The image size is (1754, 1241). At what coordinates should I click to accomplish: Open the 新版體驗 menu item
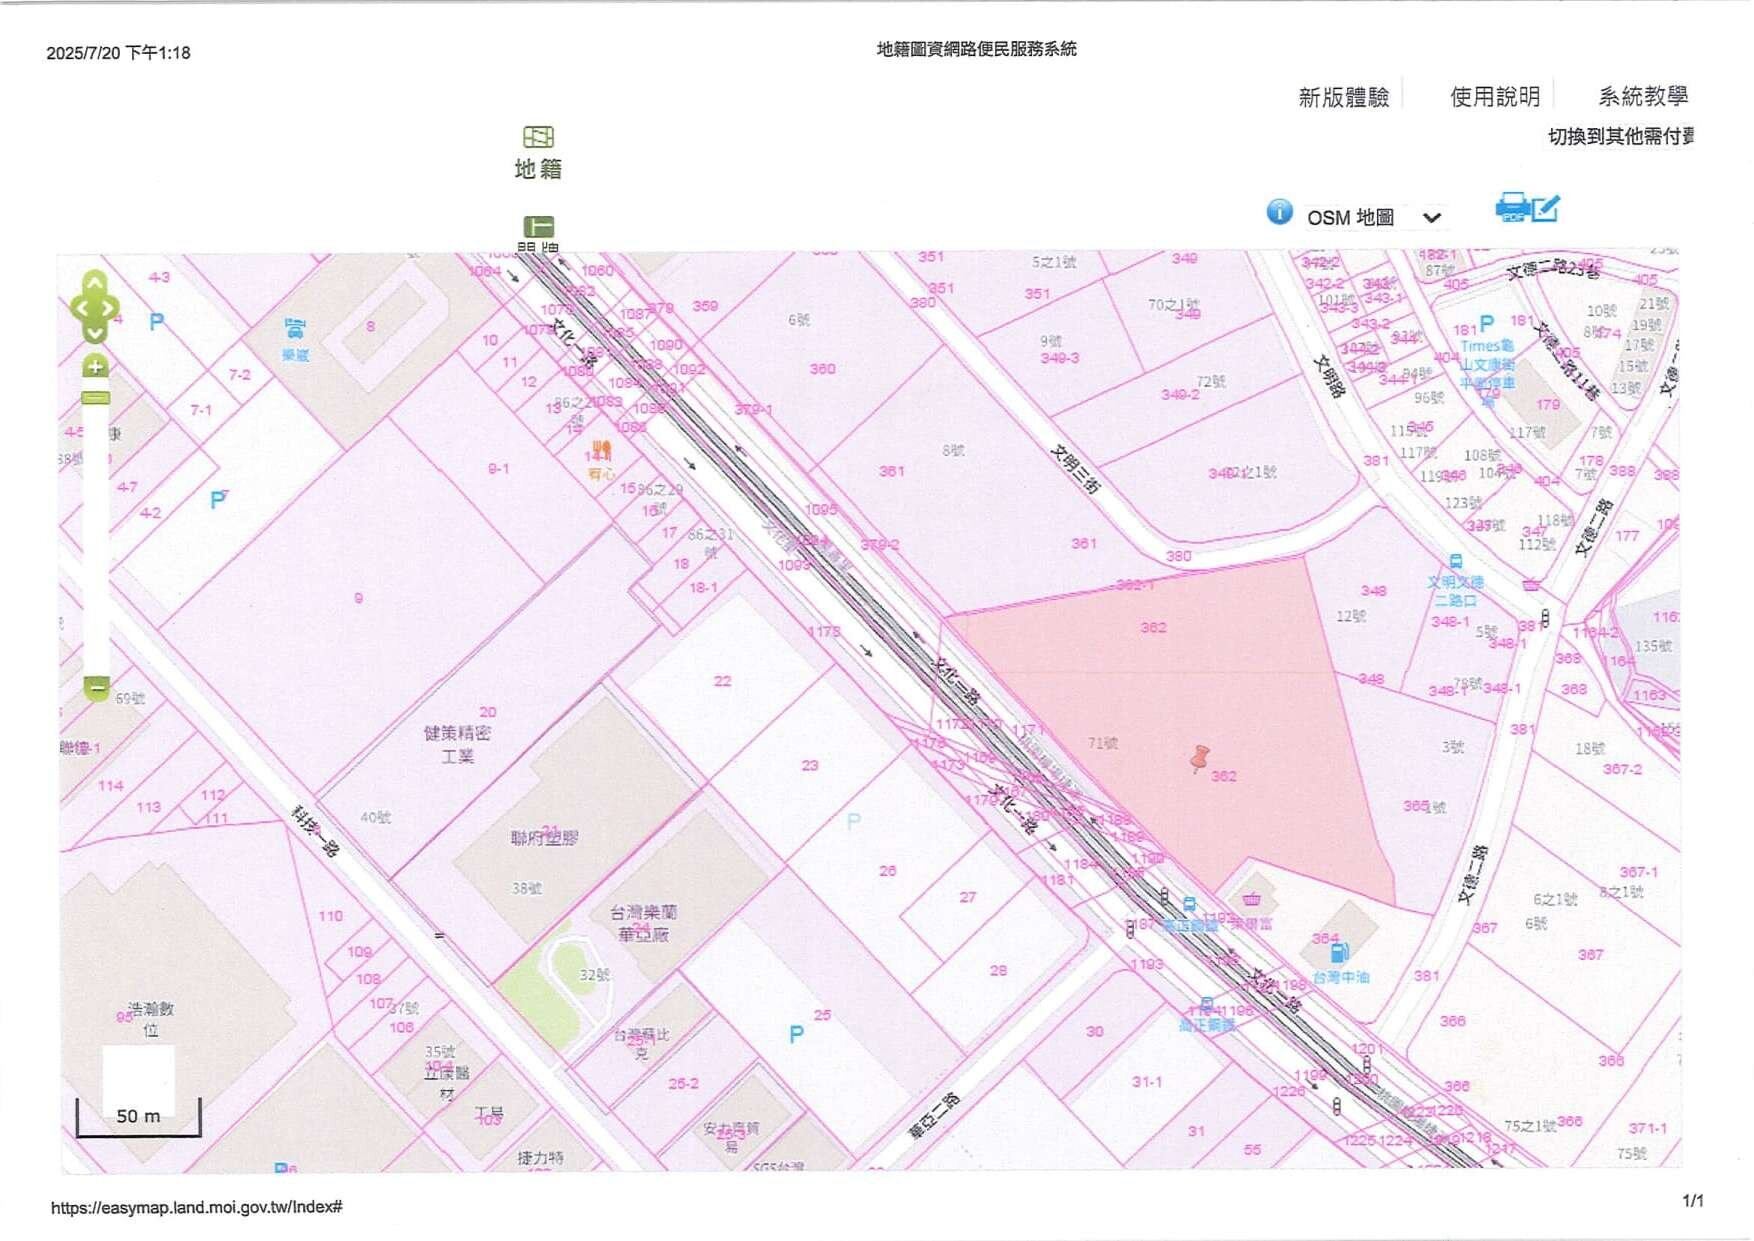[x=1343, y=97]
